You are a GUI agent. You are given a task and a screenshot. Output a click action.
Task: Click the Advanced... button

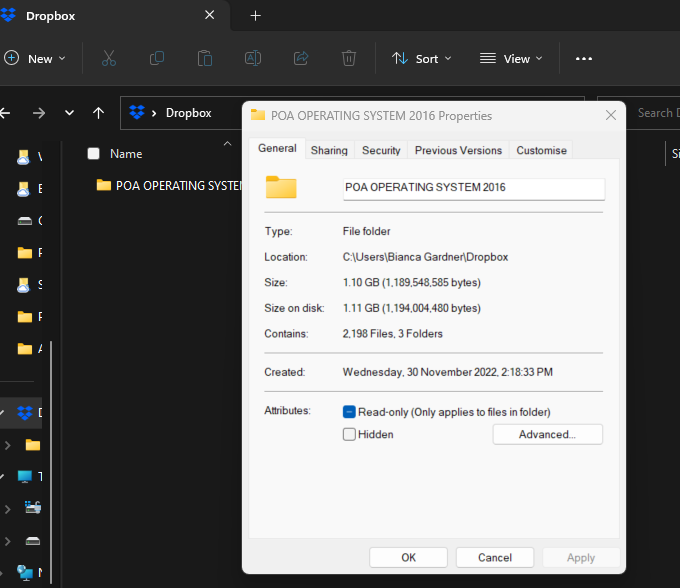point(547,434)
